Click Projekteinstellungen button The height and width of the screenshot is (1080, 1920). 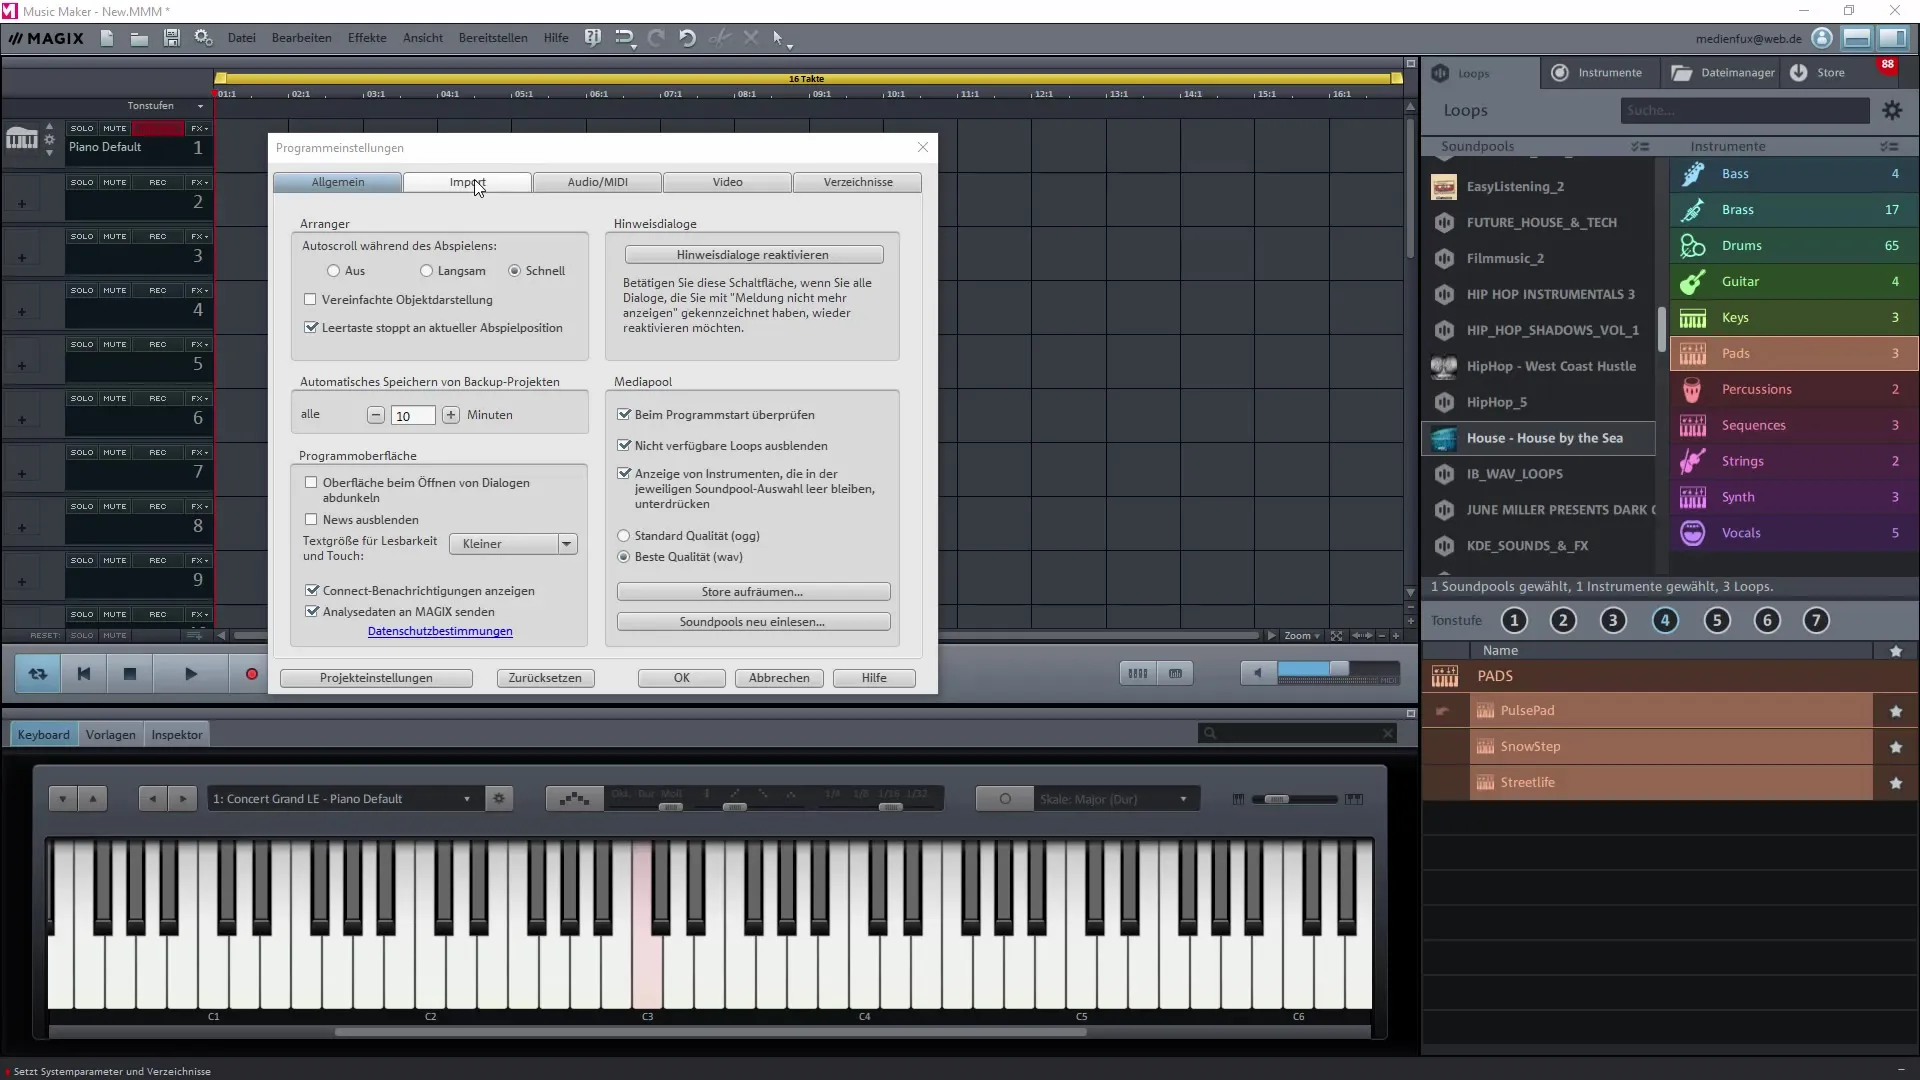coord(376,678)
